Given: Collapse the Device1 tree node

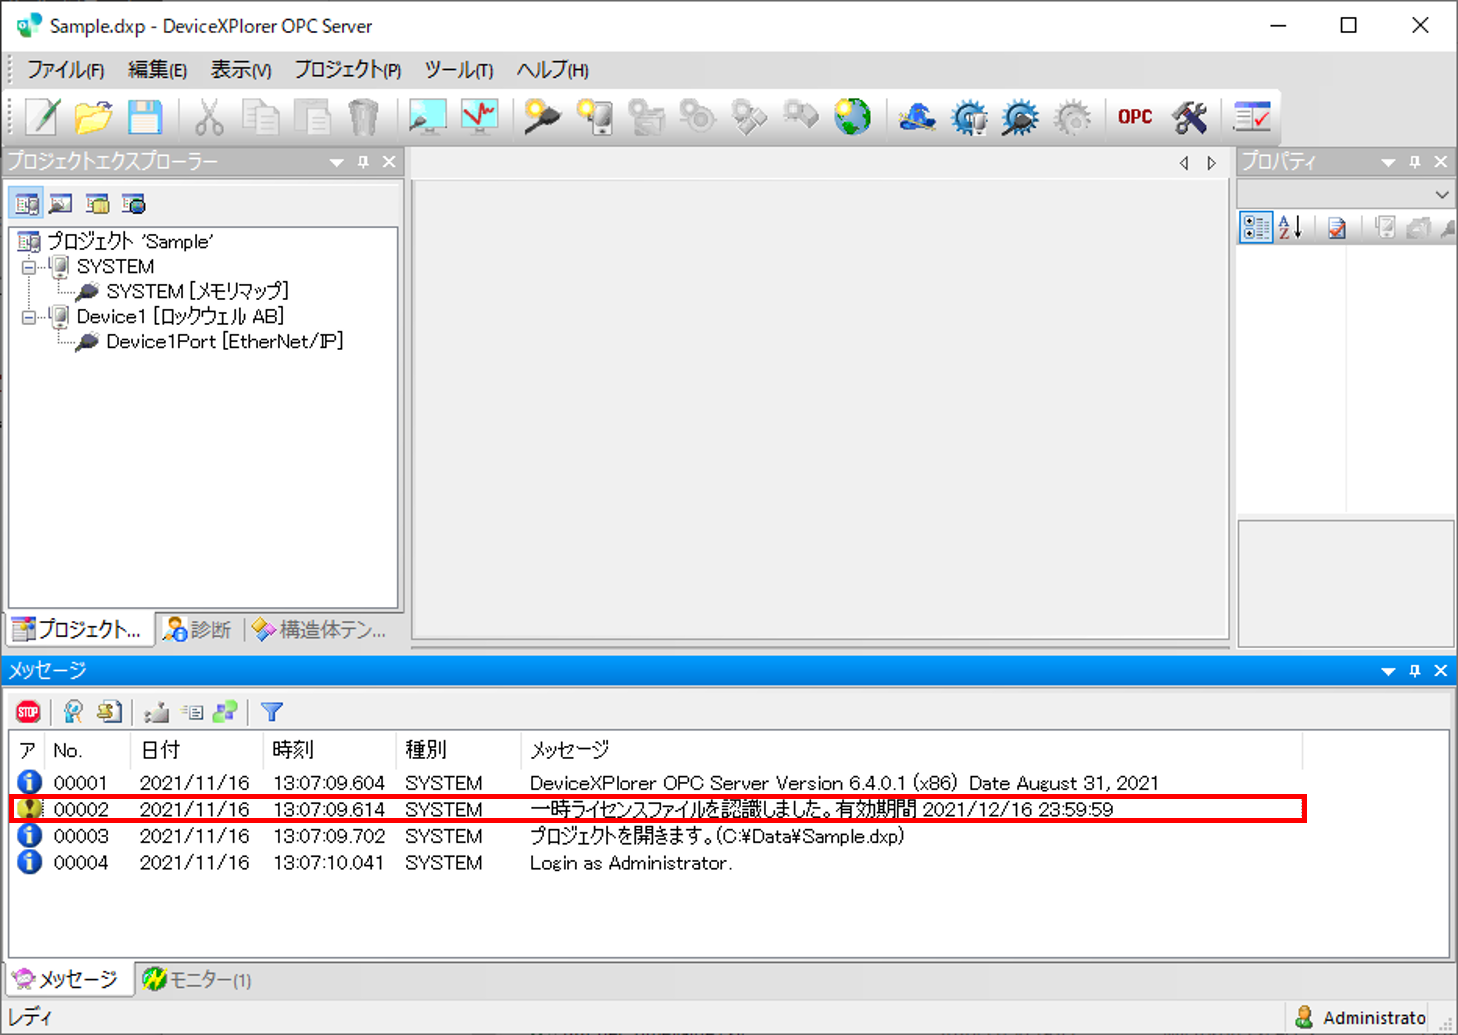Looking at the screenshot, I should click(x=29, y=317).
